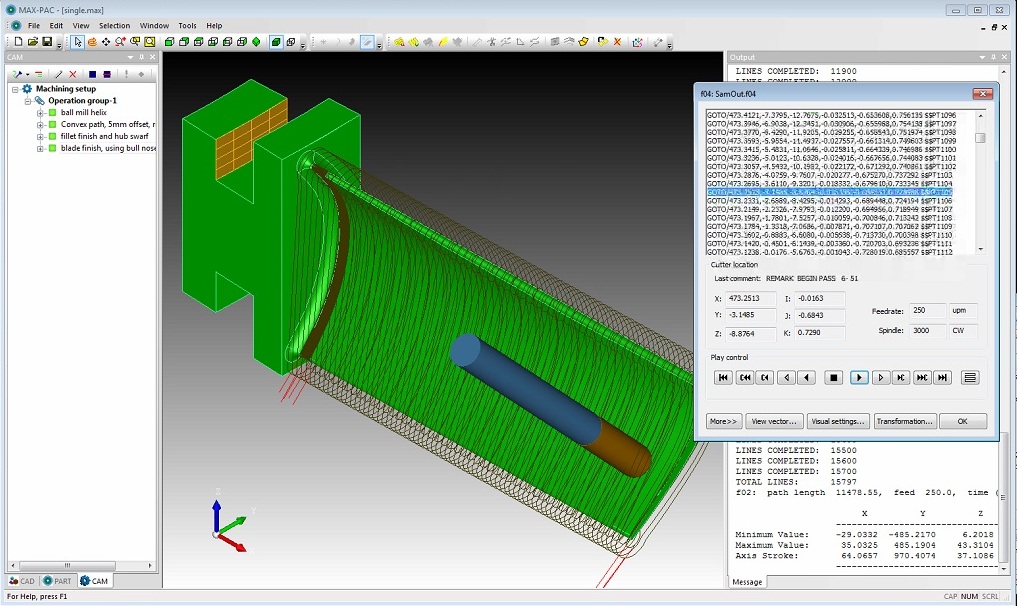Open the Tools menu
The width and height of the screenshot is (1017, 606).
pyautogui.click(x=187, y=26)
